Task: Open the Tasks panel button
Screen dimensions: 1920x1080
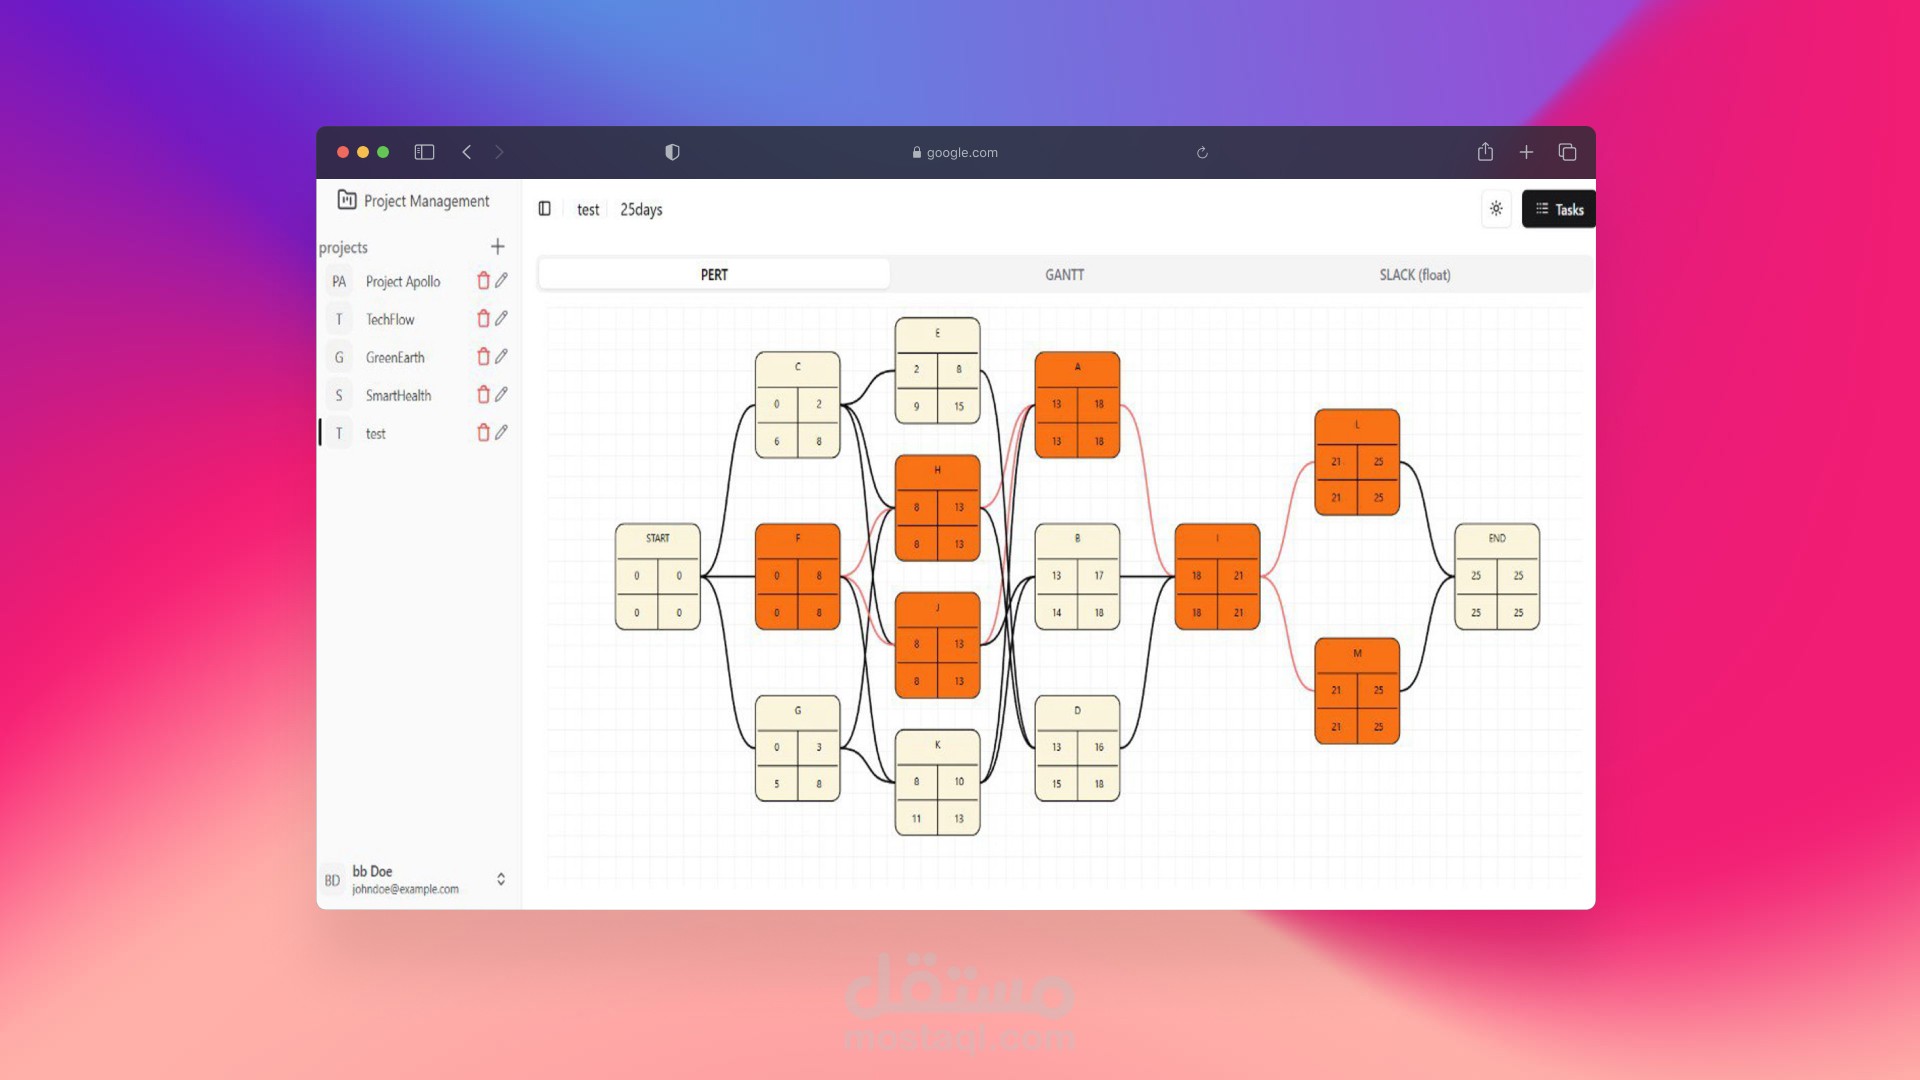Action: (x=1558, y=209)
